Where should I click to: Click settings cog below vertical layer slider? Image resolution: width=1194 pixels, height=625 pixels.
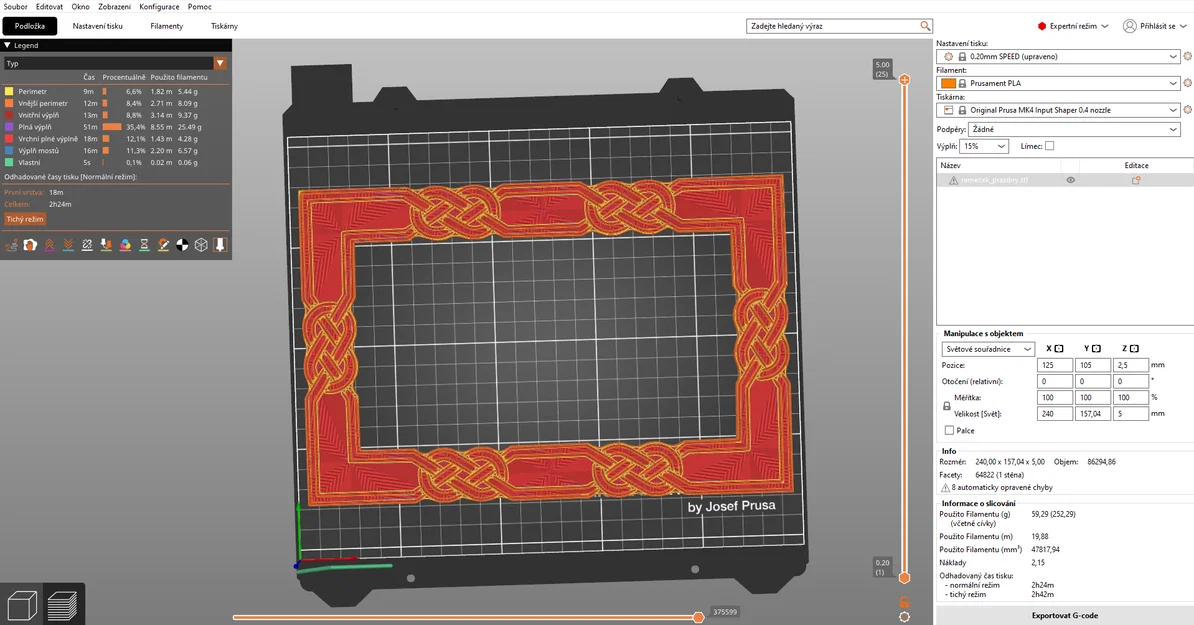905,617
